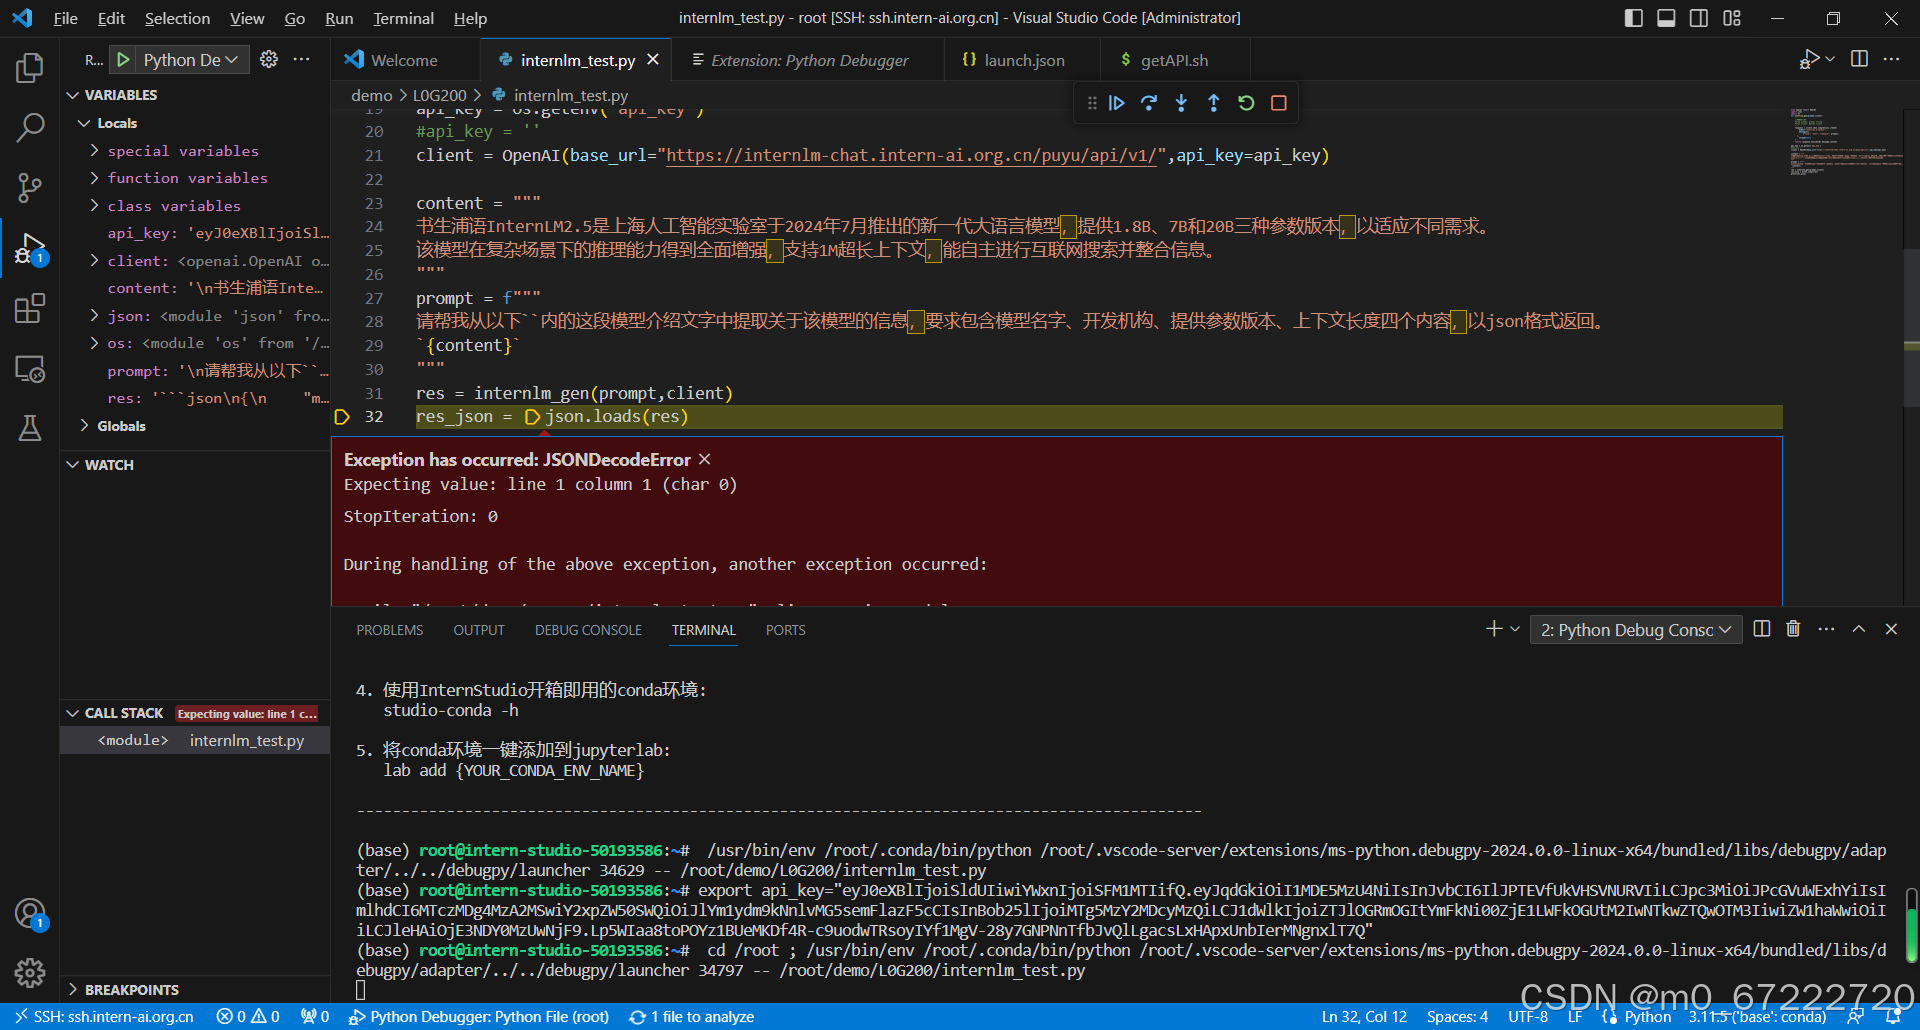Close the JSONDecodeError exception widget
Image resolution: width=1920 pixels, height=1030 pixels.
[x=705, y=459]
